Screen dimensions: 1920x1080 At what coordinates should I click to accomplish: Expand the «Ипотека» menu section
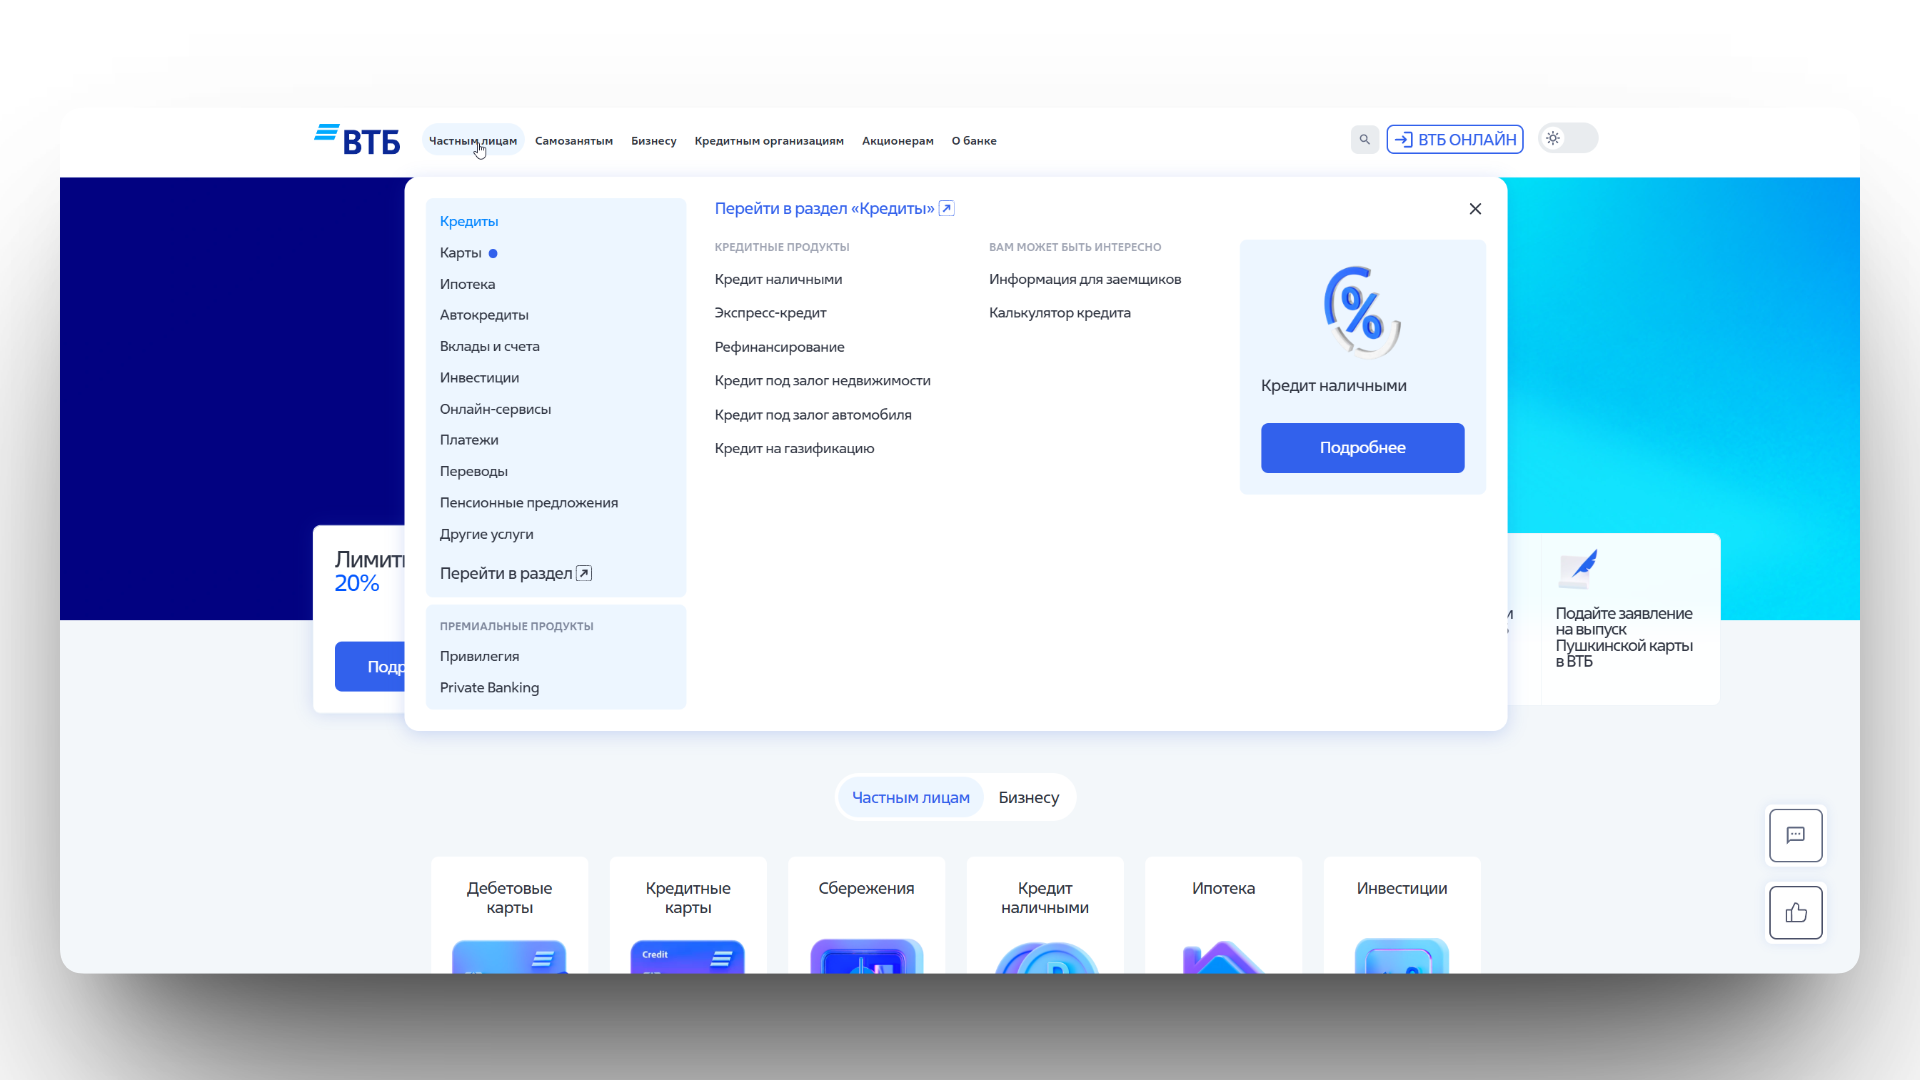(x=467, y=284)
